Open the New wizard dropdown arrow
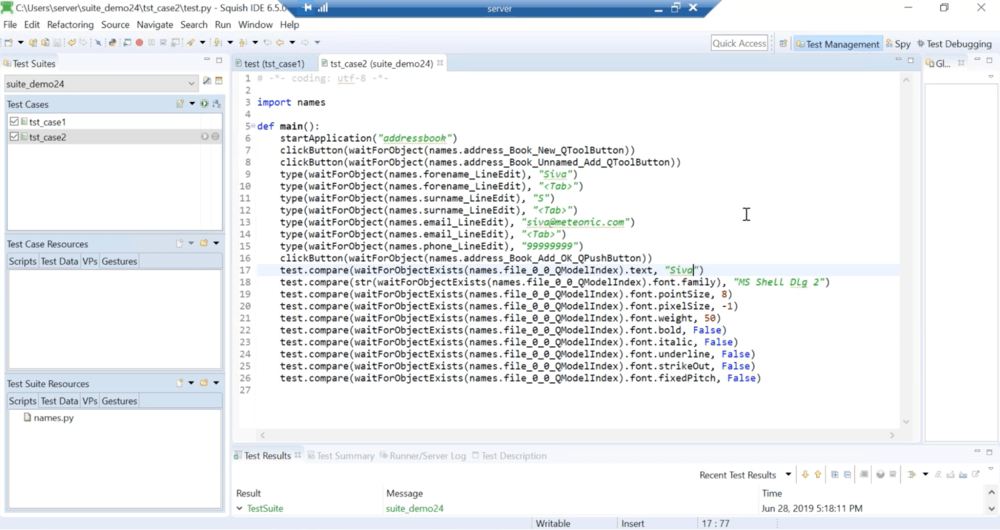This screenshot has height=530, width=1000. click(x=20, y=43)
